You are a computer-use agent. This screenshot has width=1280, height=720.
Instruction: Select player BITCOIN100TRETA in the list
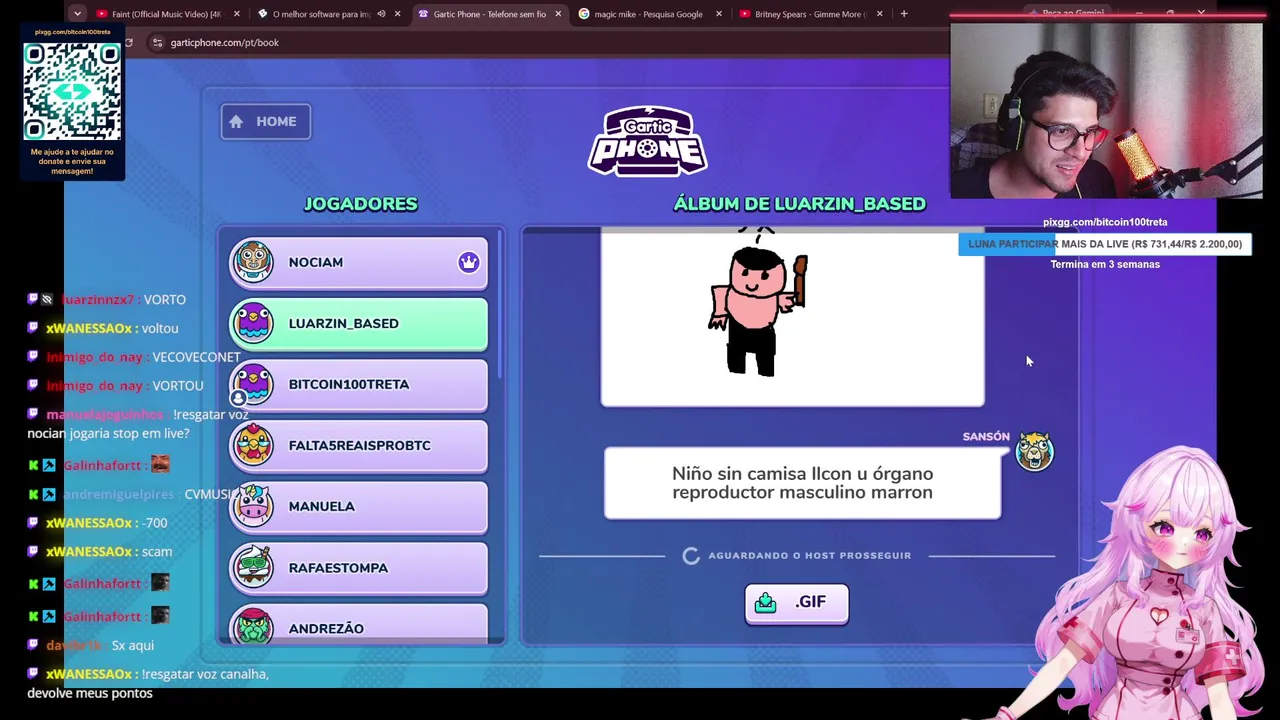tap(358, 384)
